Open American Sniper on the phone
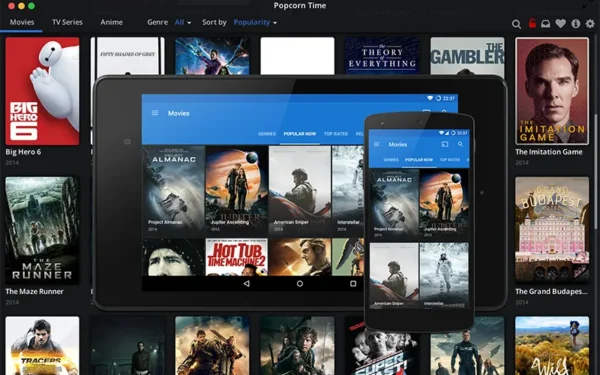 pos(394,275)
